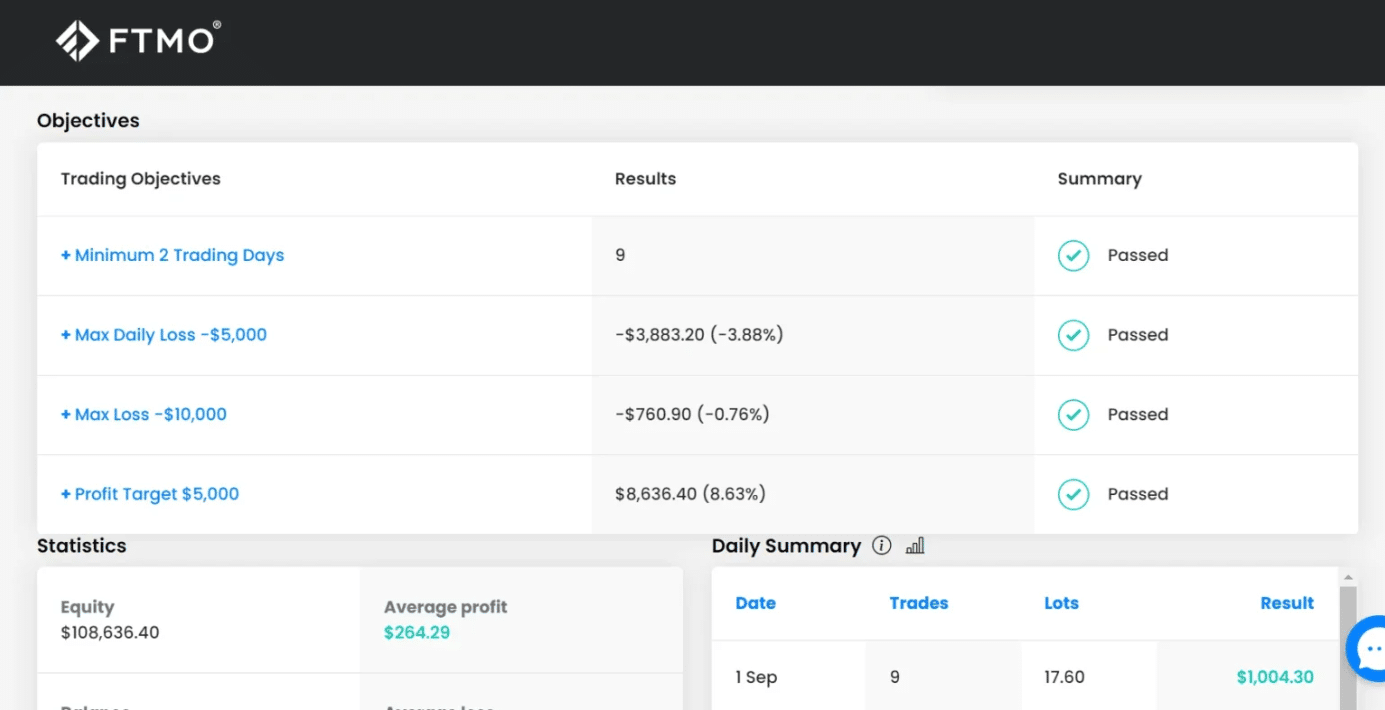Expand Minimum 2 Trading Days objective
Image resolution: width=1385 pixels, height=710 pixels.
[x=172, y=256]
